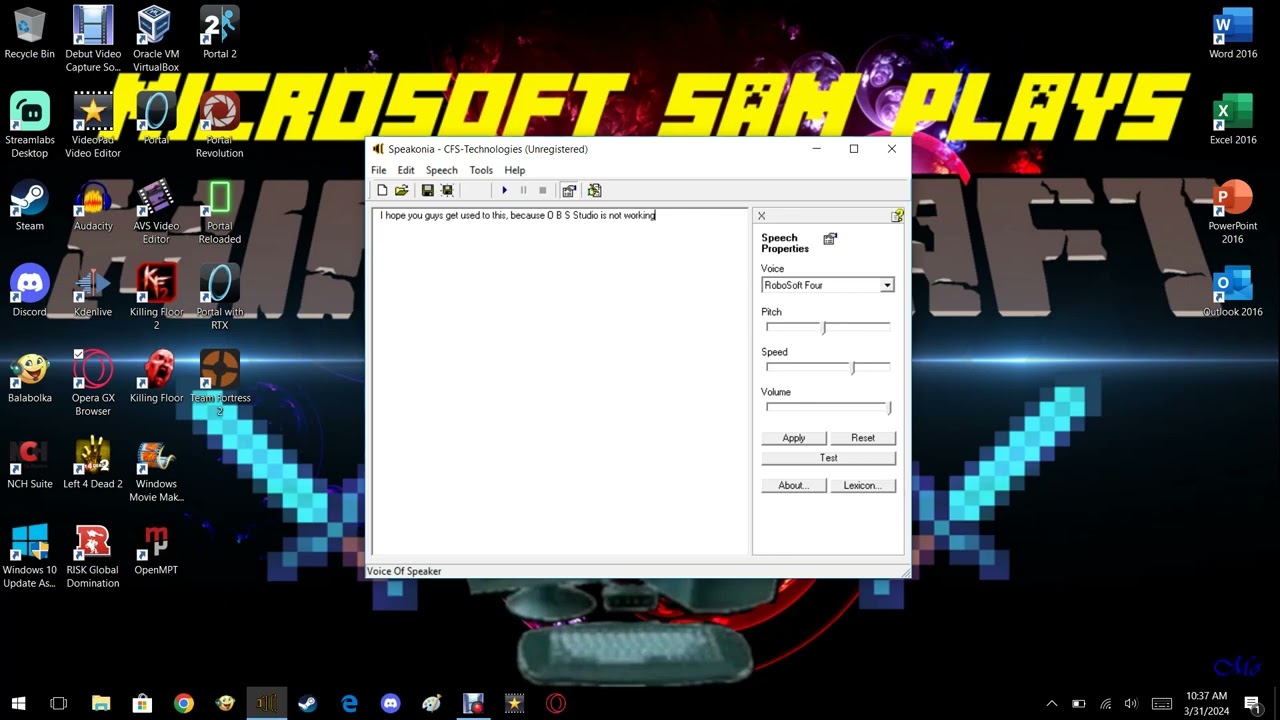Image resolution: width=1280 pixels, height=720 pixels.
Task: Open the Speech menu
Action: (x=441, y=170)
